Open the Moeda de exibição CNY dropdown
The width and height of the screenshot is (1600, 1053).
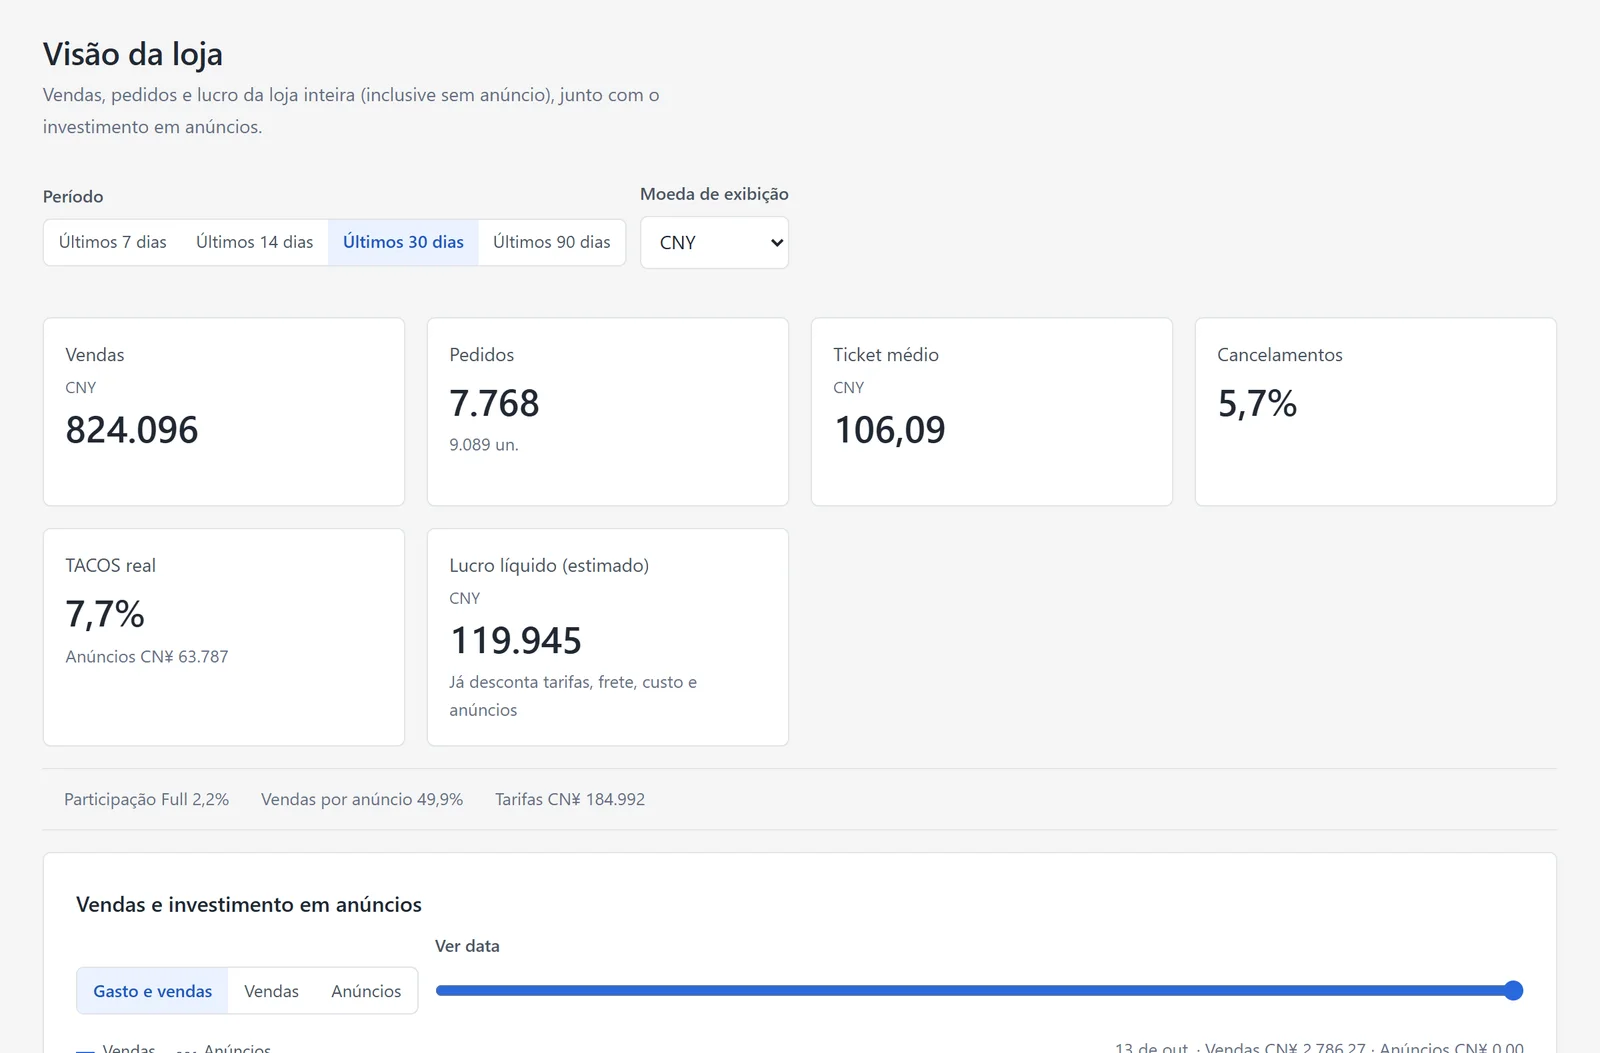714,243
